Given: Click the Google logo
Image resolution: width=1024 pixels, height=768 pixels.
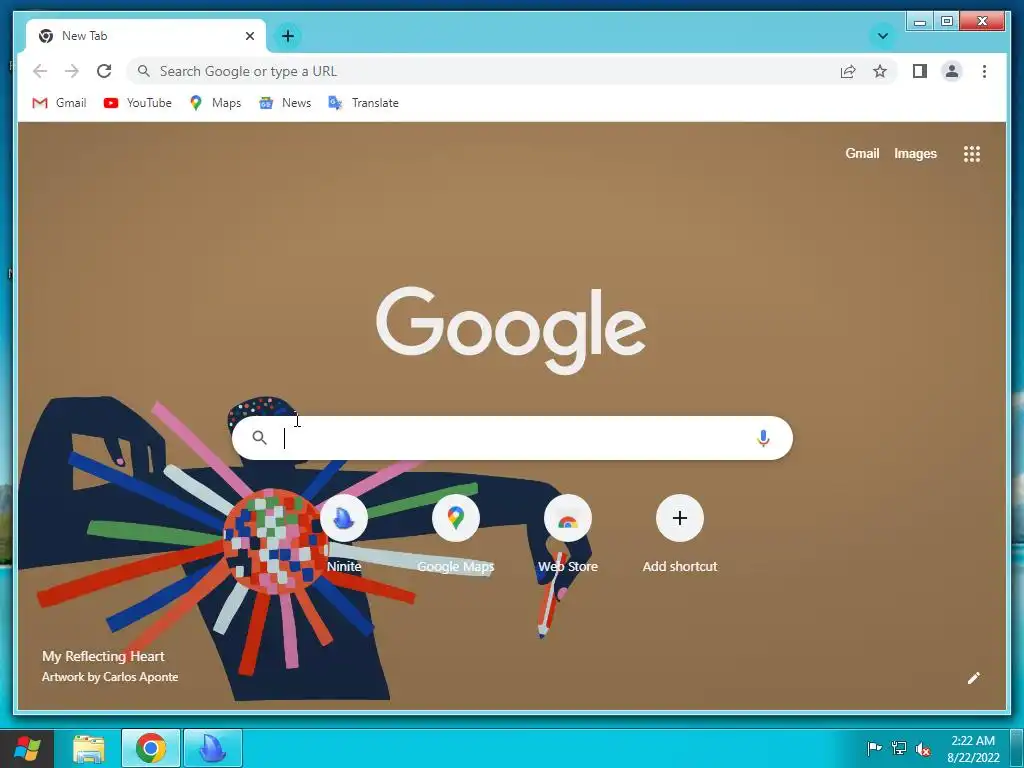Looking at the screenshot, I should point(511,330).
